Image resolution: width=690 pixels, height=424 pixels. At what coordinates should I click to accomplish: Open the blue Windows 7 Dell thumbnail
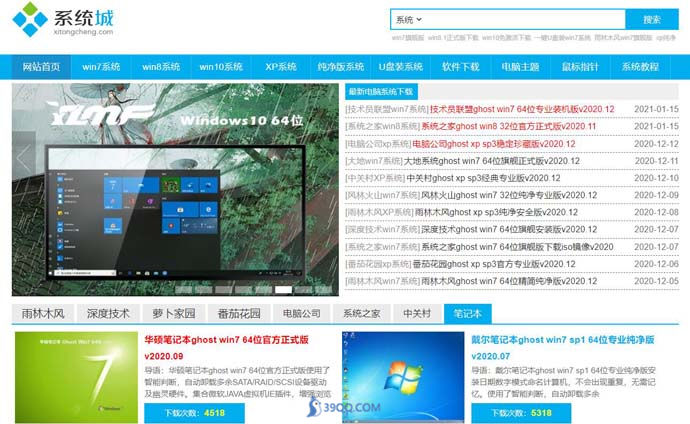click(x=403, y=377)
